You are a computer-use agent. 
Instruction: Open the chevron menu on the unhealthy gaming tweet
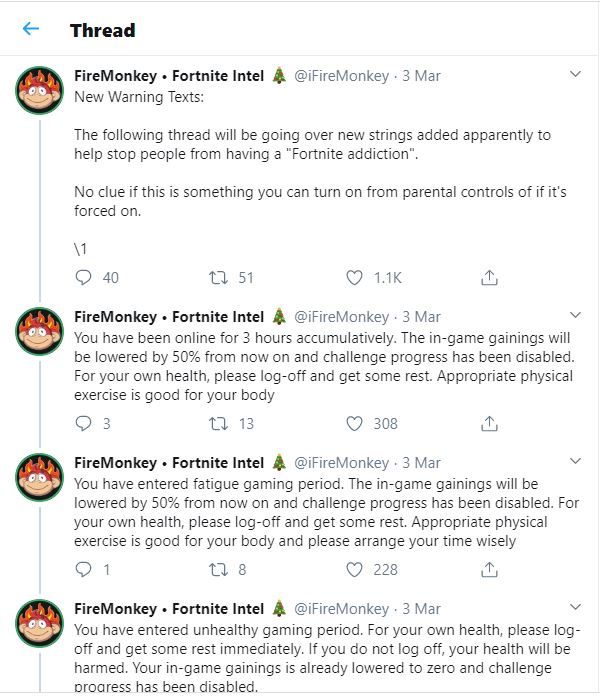click(x=575, y=607)
